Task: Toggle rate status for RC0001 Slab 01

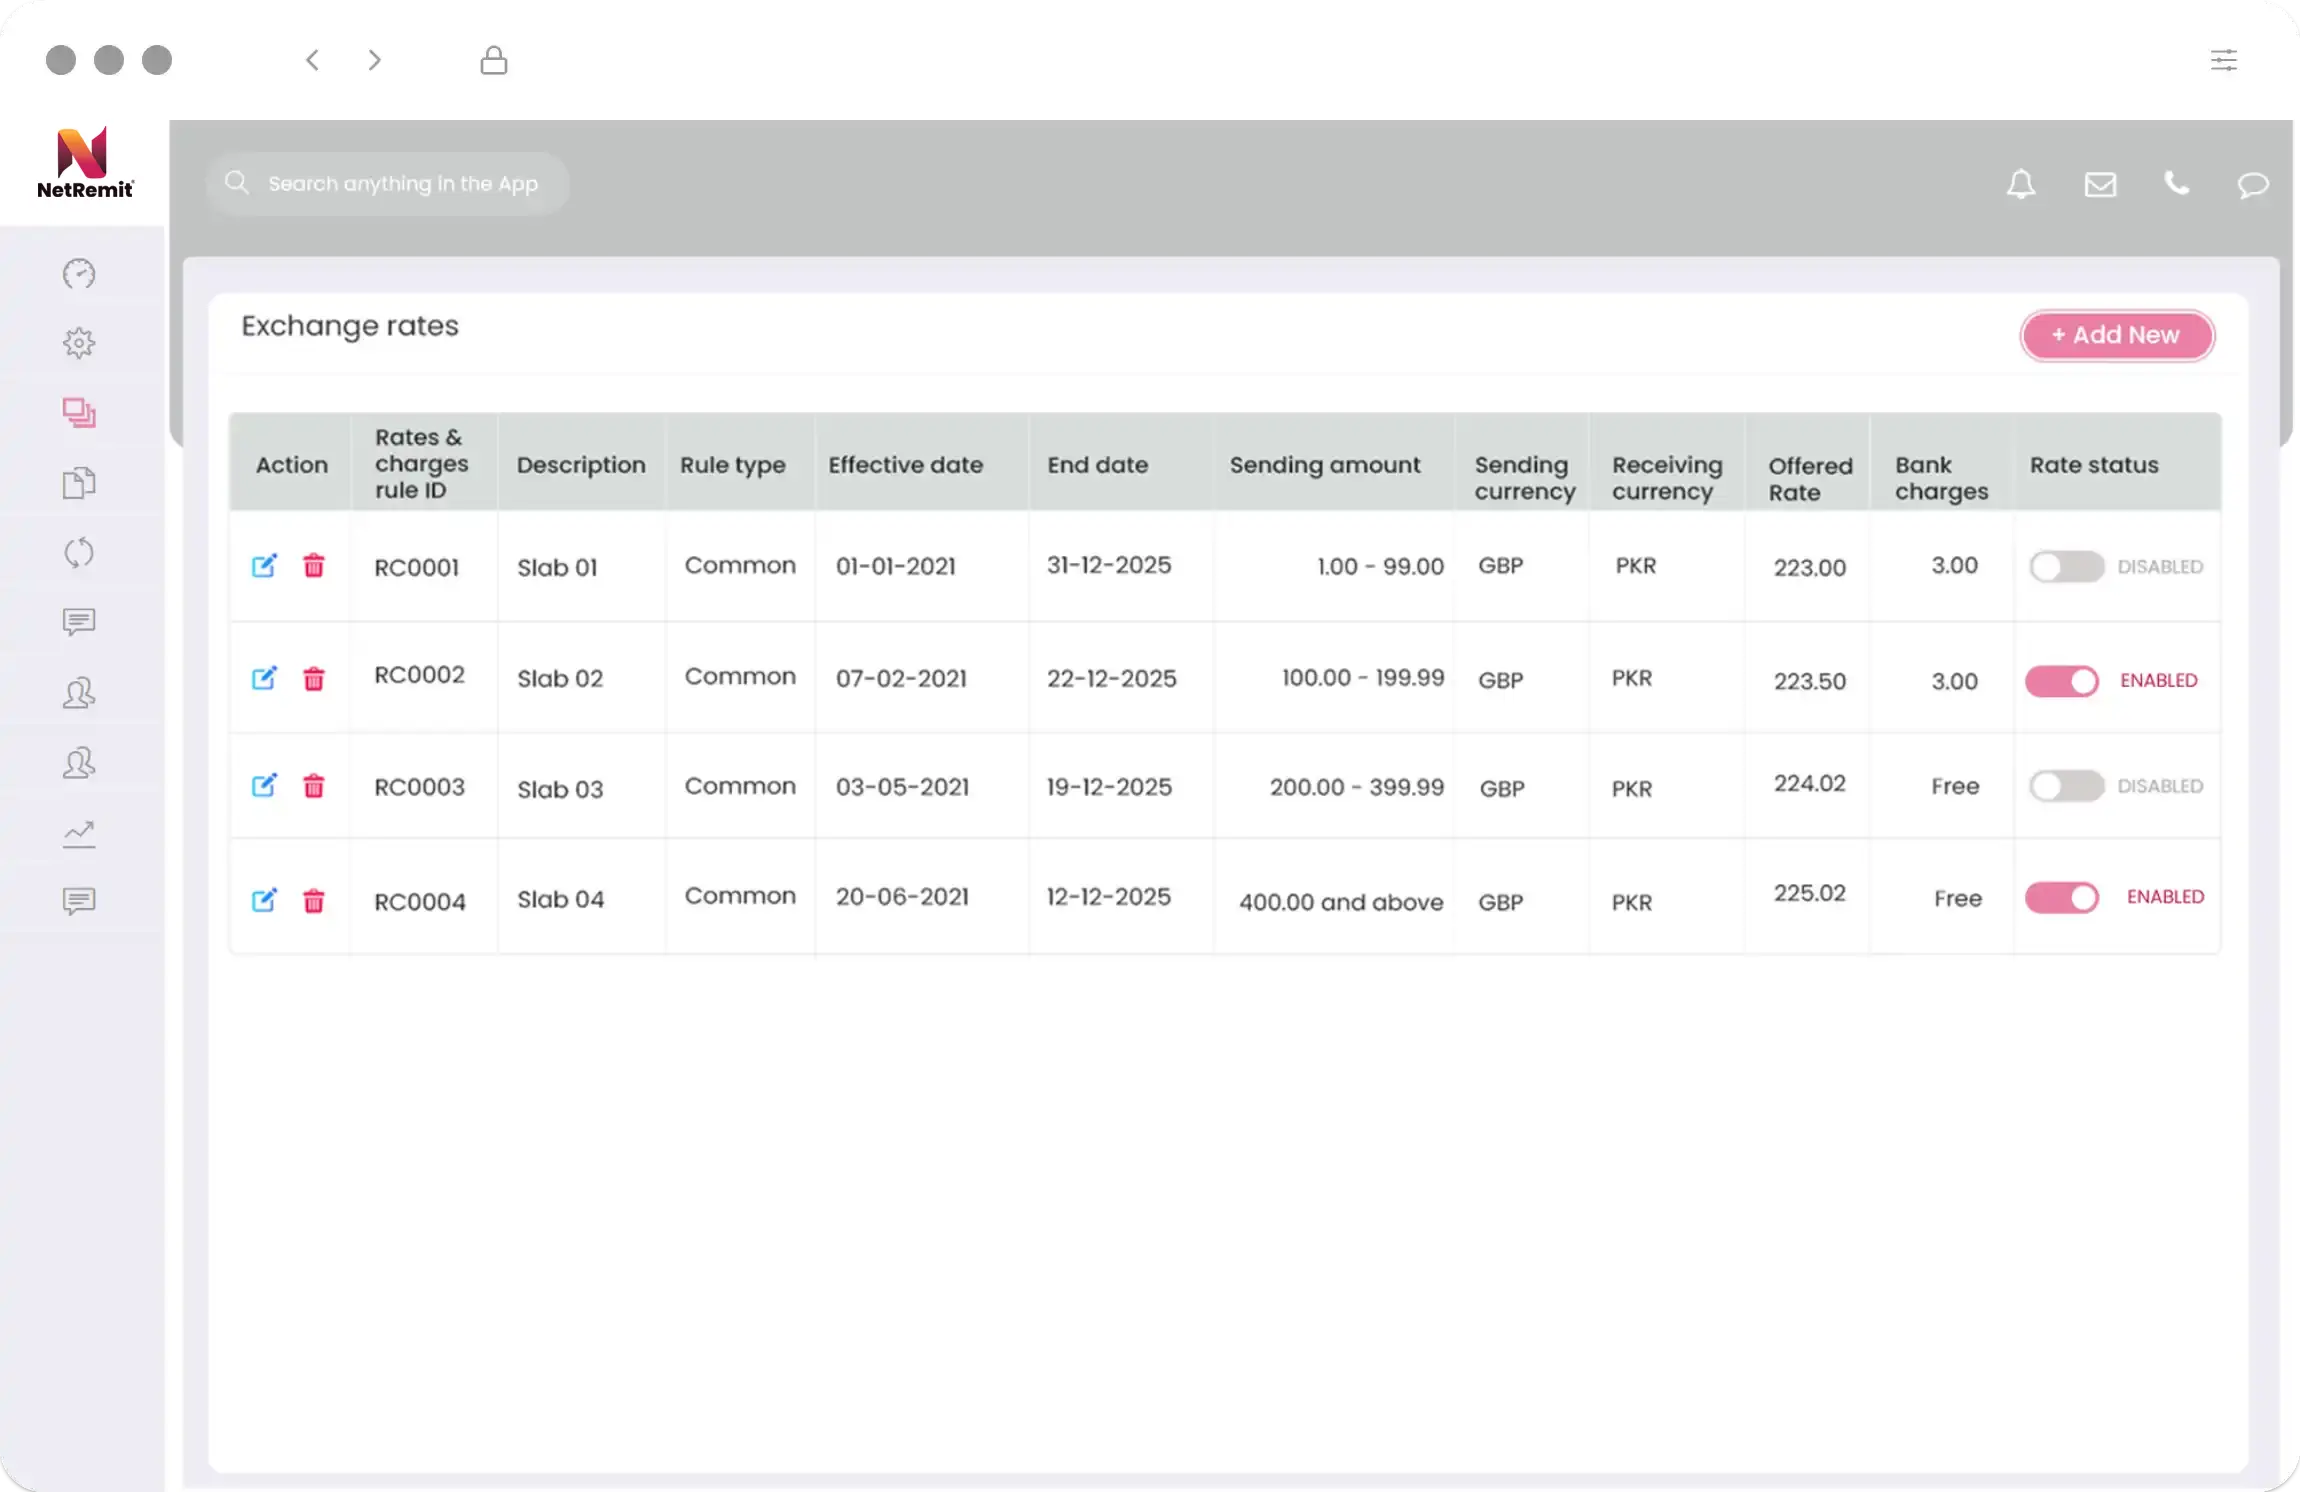Action: tap(2065, 565)
